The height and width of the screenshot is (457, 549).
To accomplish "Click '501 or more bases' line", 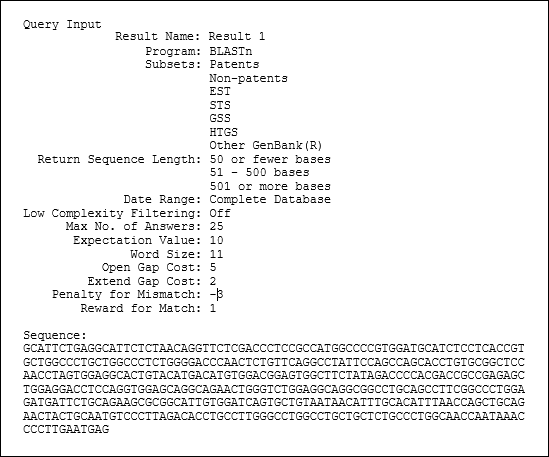I will (x=270, y=186).
